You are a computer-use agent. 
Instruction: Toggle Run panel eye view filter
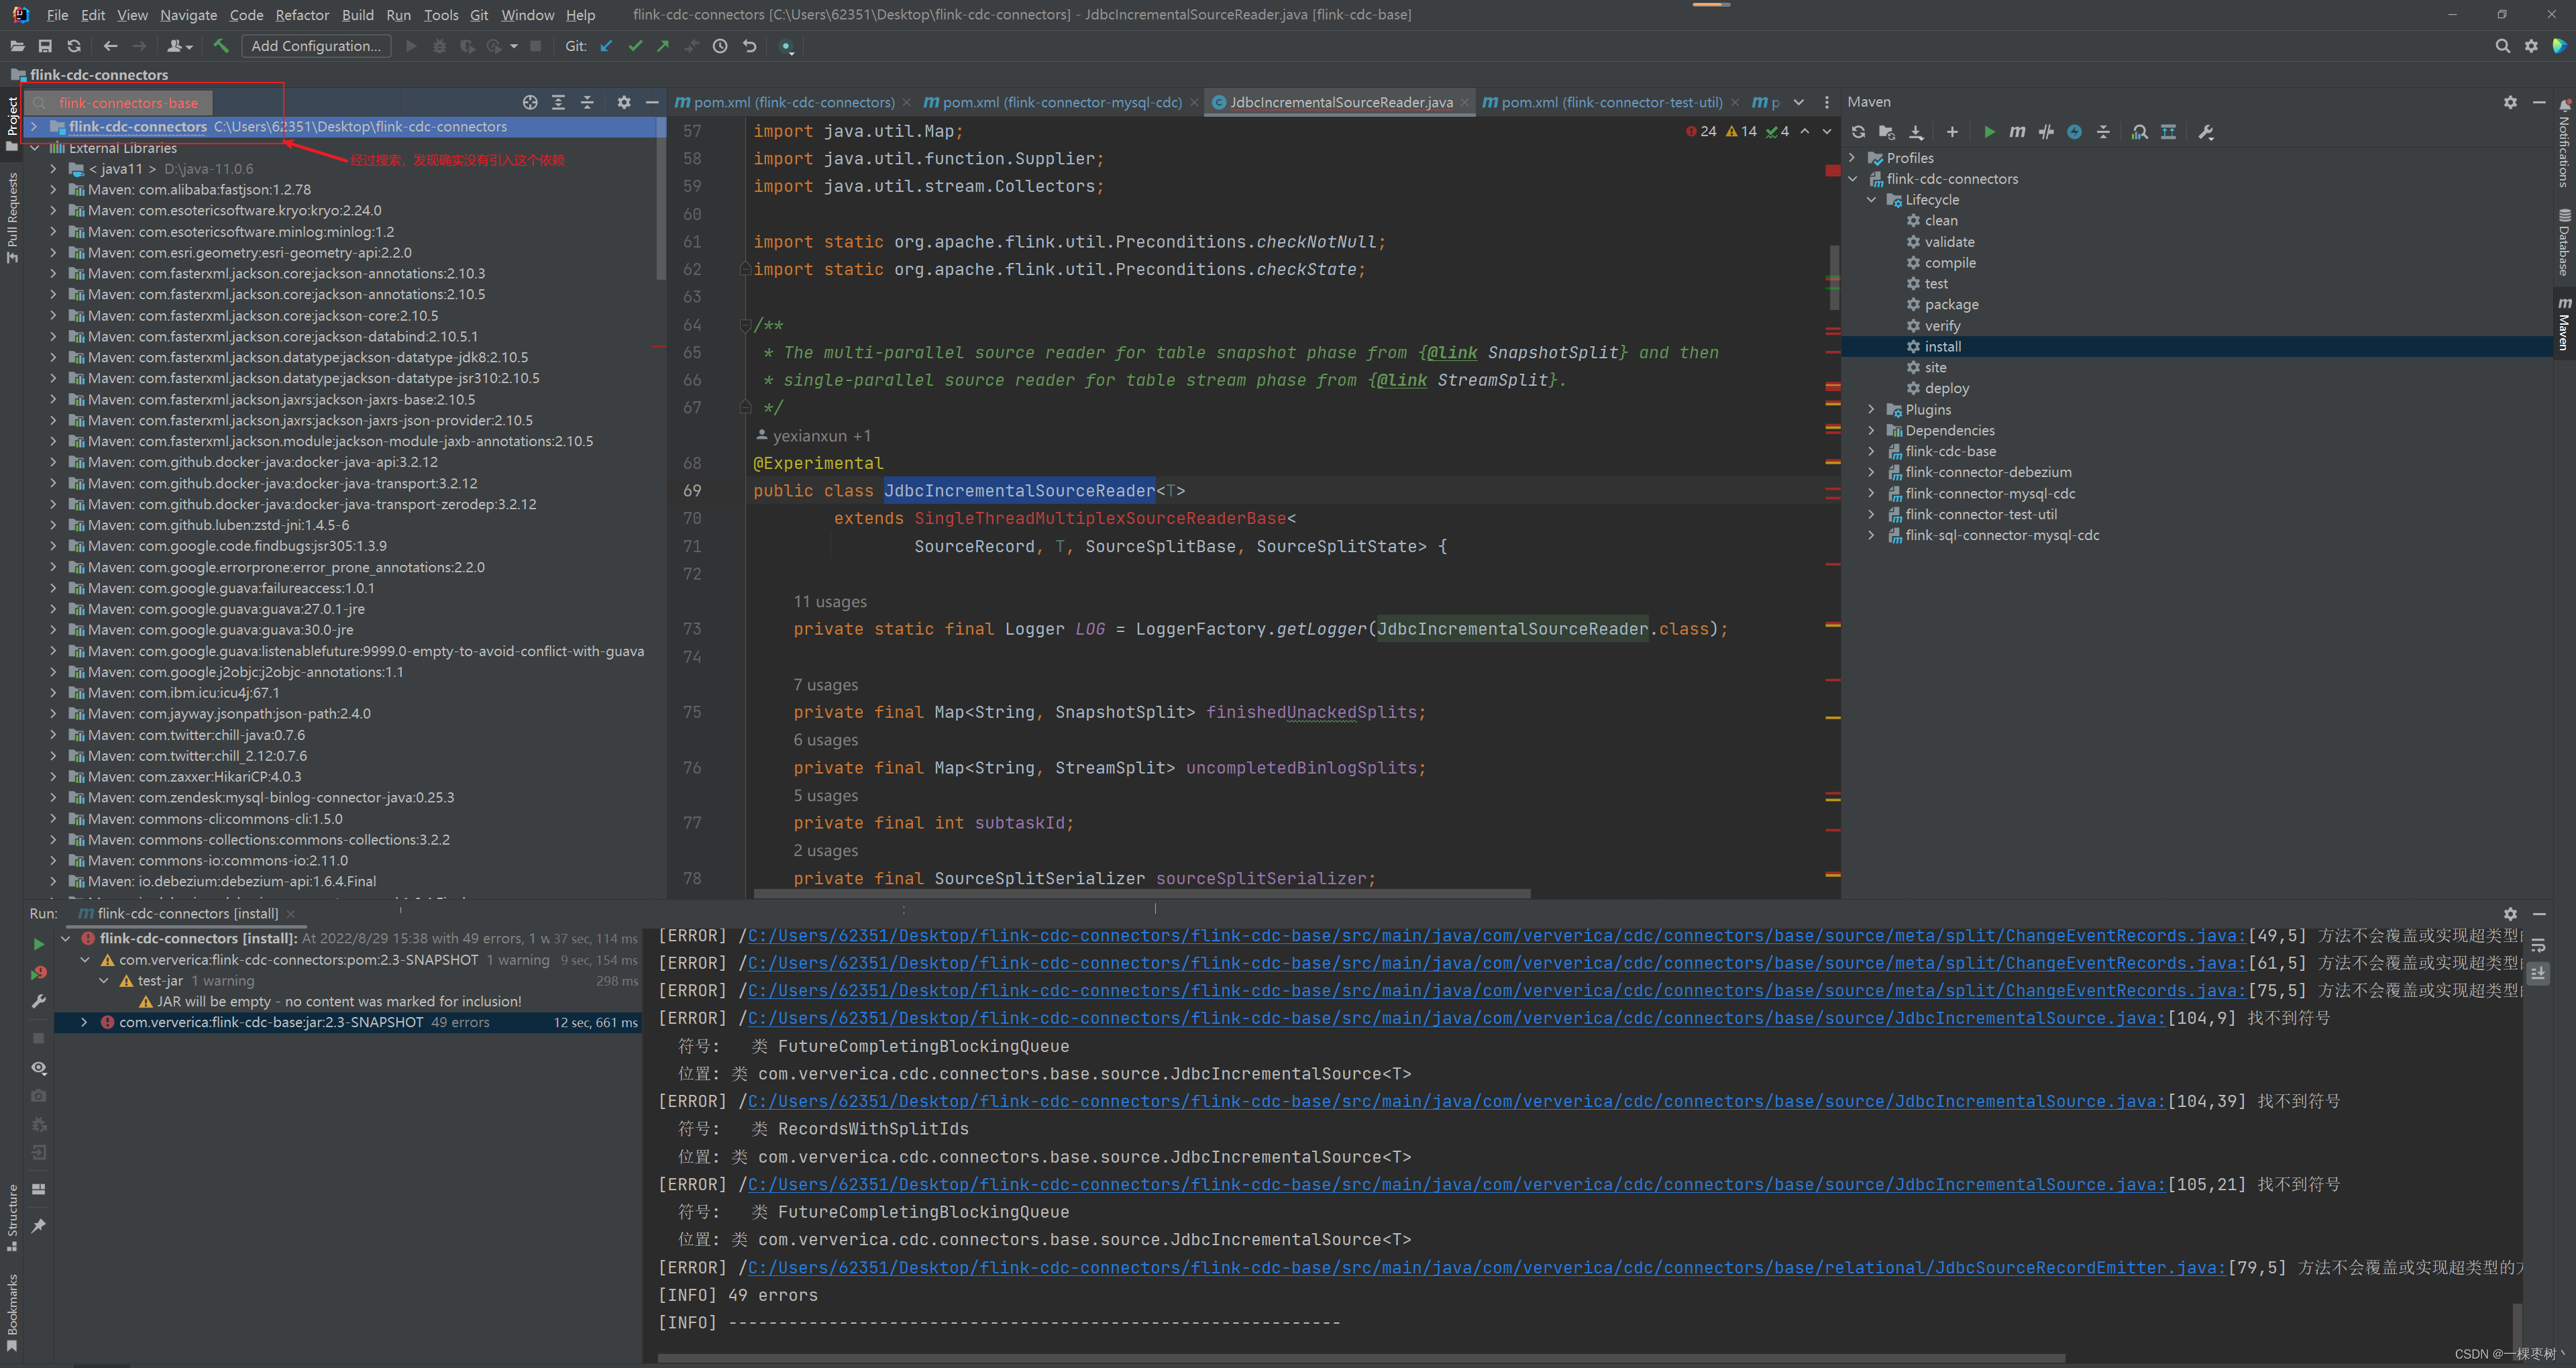coord(38,1068)
